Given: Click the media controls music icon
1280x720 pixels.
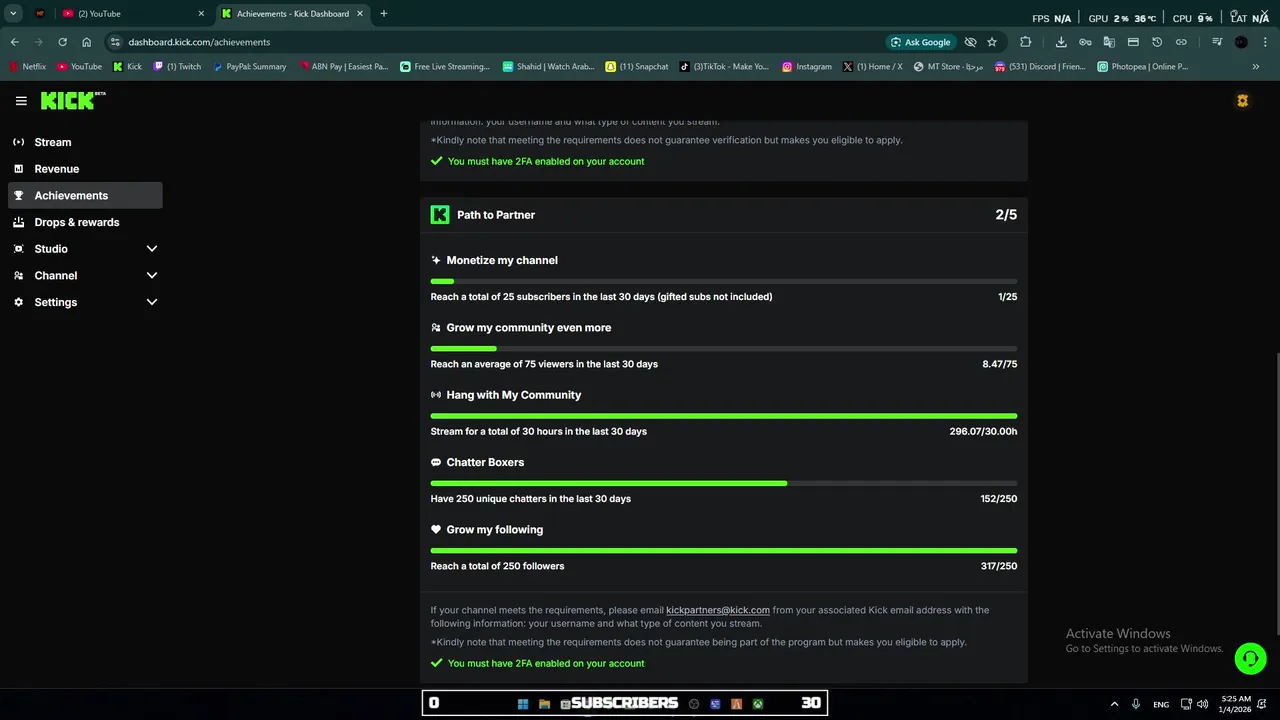Looking at the screenshot, I should click(1217, 42).
